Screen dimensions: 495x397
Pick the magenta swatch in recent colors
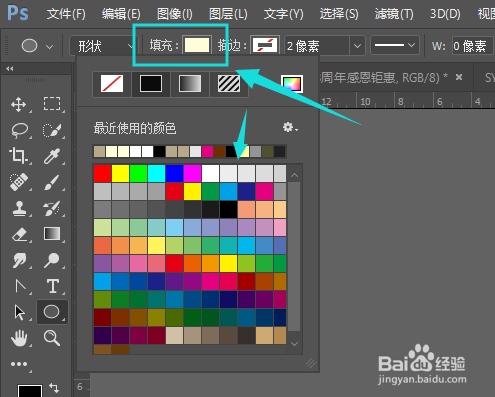click(207, 151)
